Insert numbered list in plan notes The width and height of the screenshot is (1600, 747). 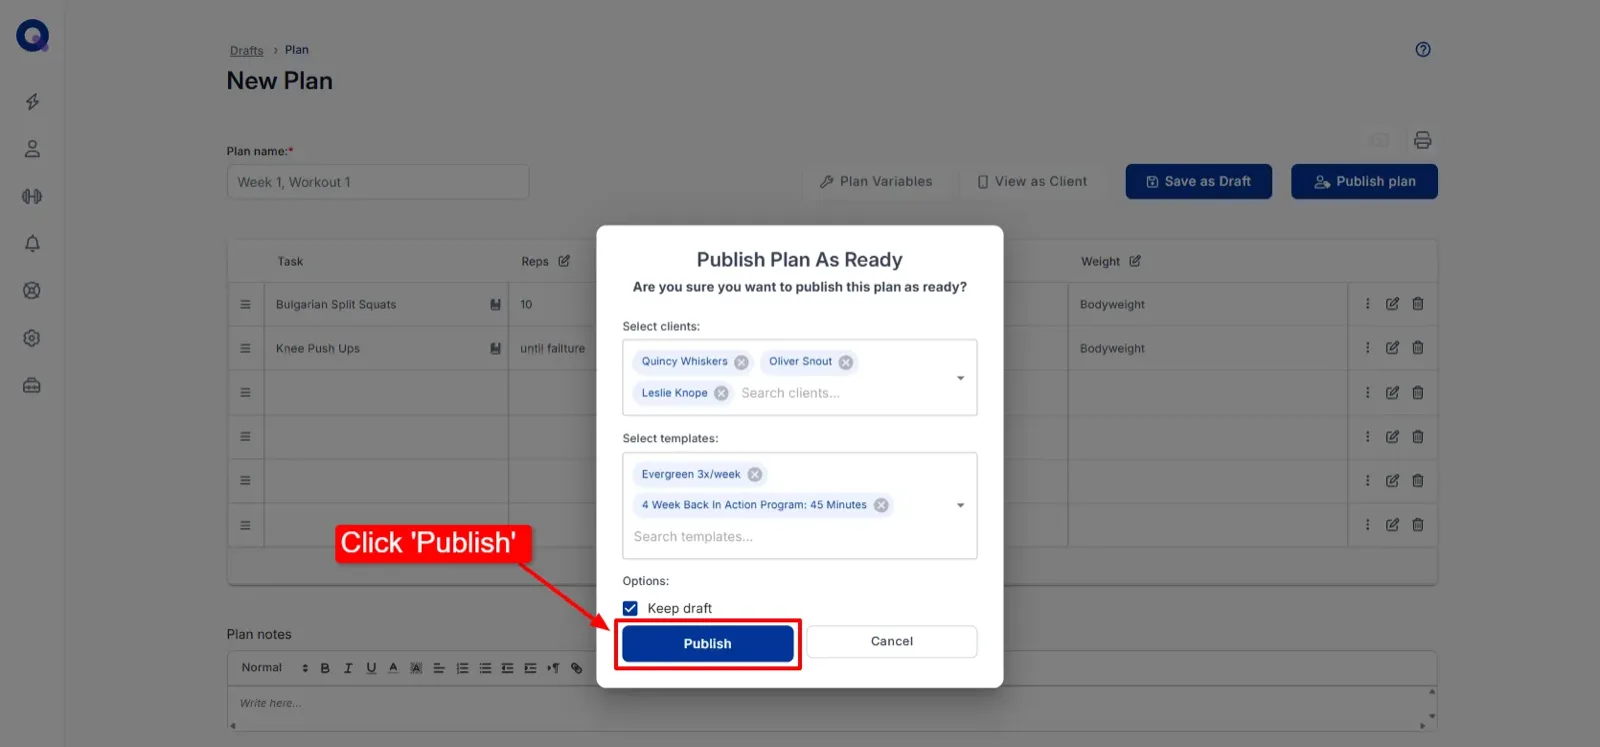coord(462,668)
